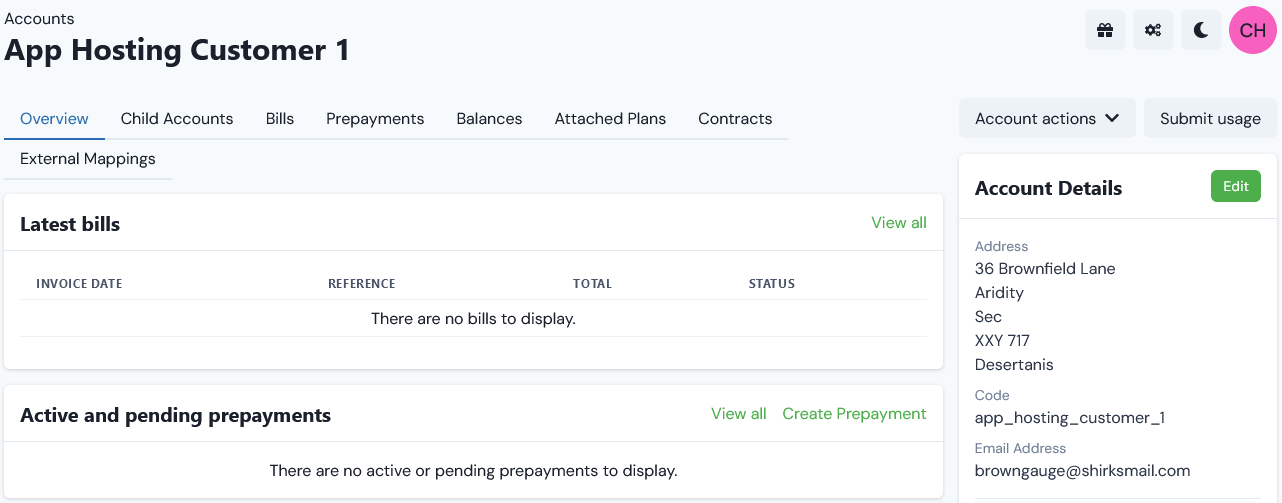Image resolution: width=1282 pixels, height=503 pixels.
Task: Open the CH user avatar
Action: (x=1253, y=30)
